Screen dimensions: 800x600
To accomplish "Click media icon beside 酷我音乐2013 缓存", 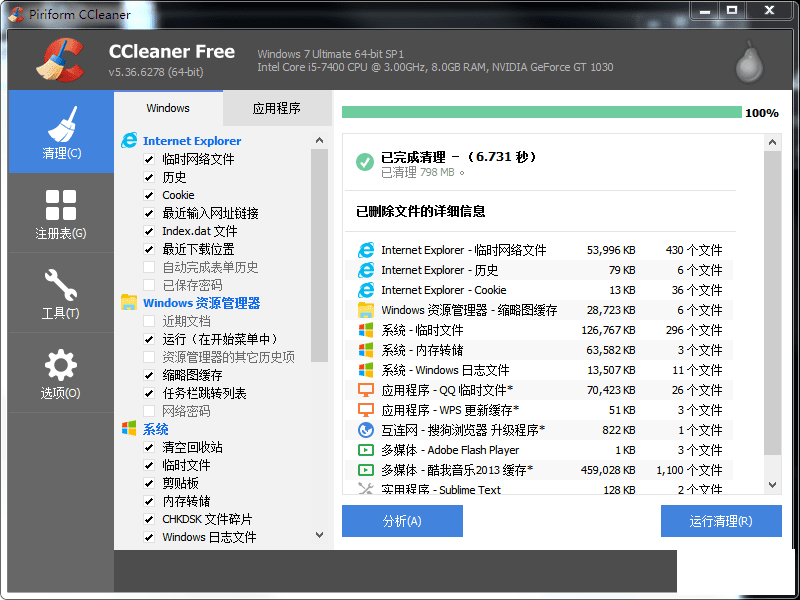I will coord(366,470).
